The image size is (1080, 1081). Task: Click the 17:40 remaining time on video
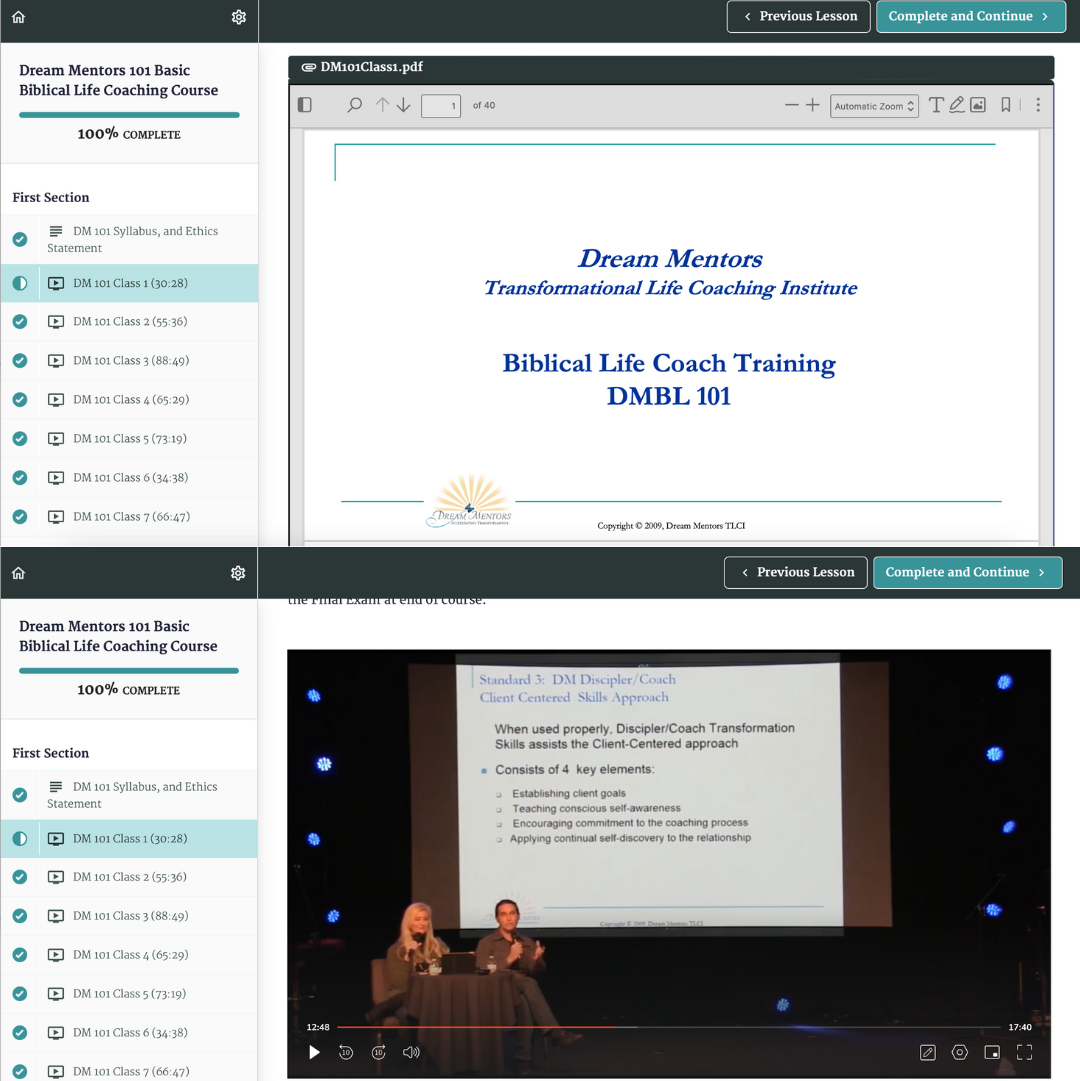(x=1019, y=1027)
